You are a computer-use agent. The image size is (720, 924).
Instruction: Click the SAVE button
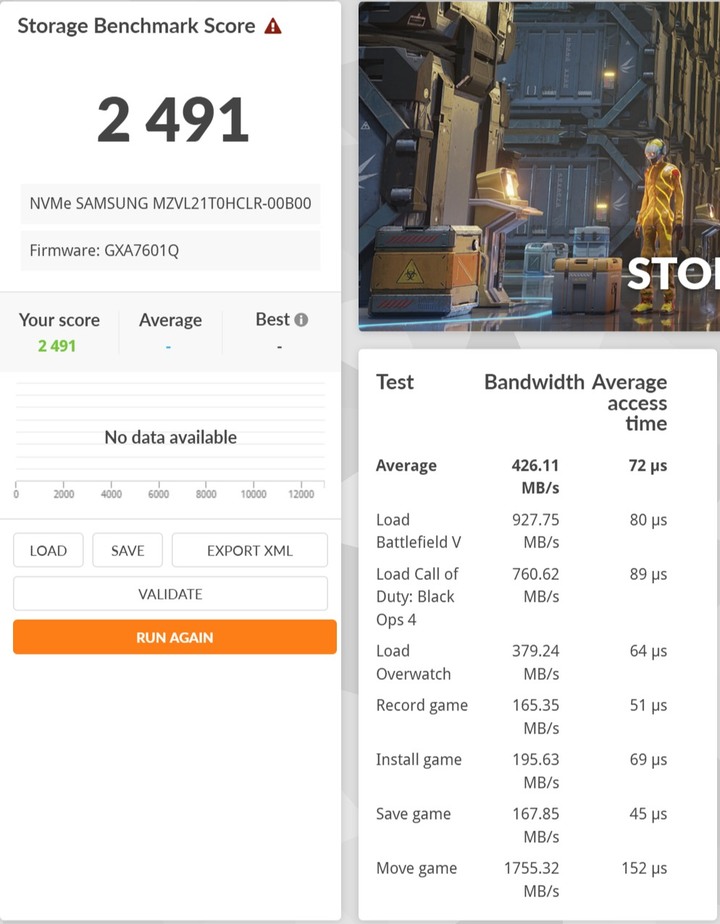pyautogui.click(x=127, y=550)
